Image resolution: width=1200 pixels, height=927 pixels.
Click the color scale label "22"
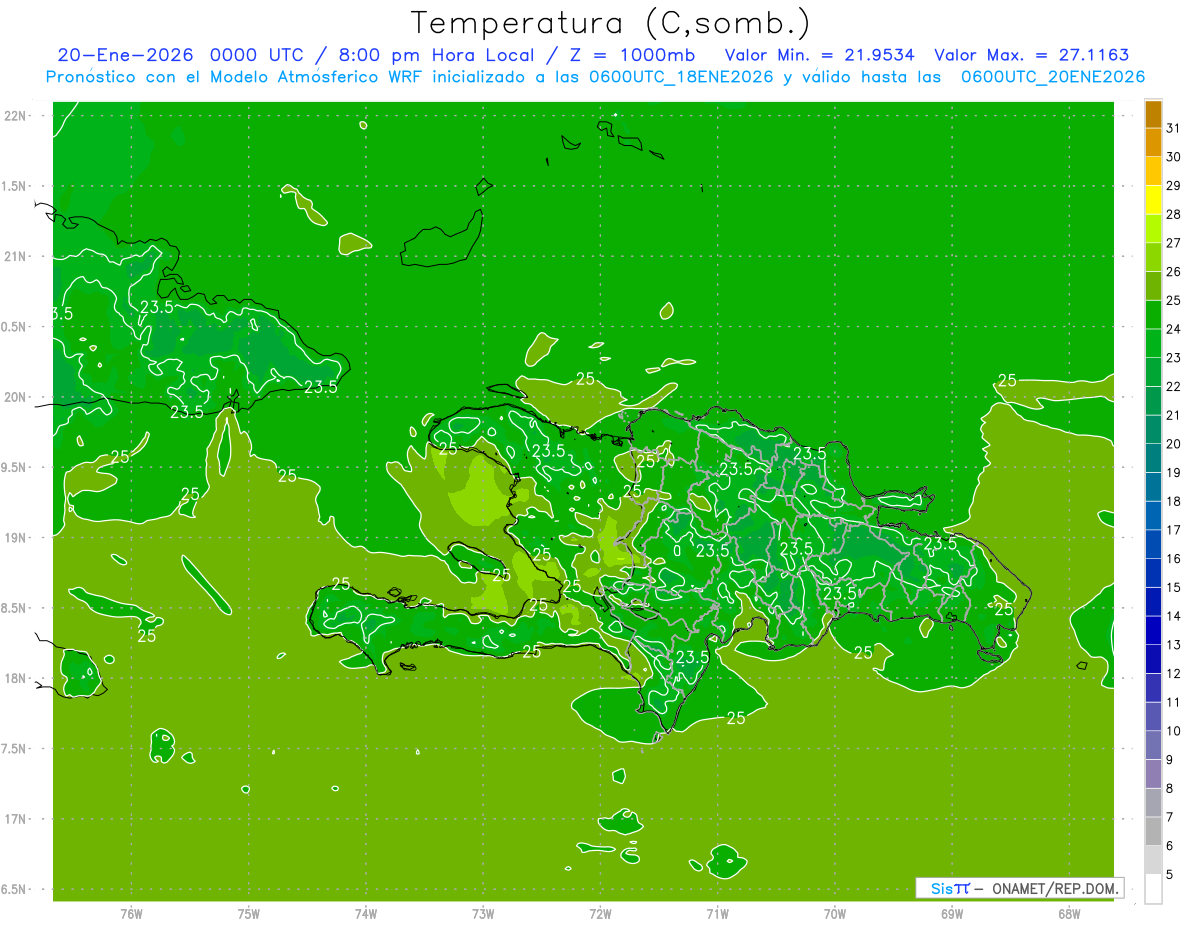pos(1174,386)
